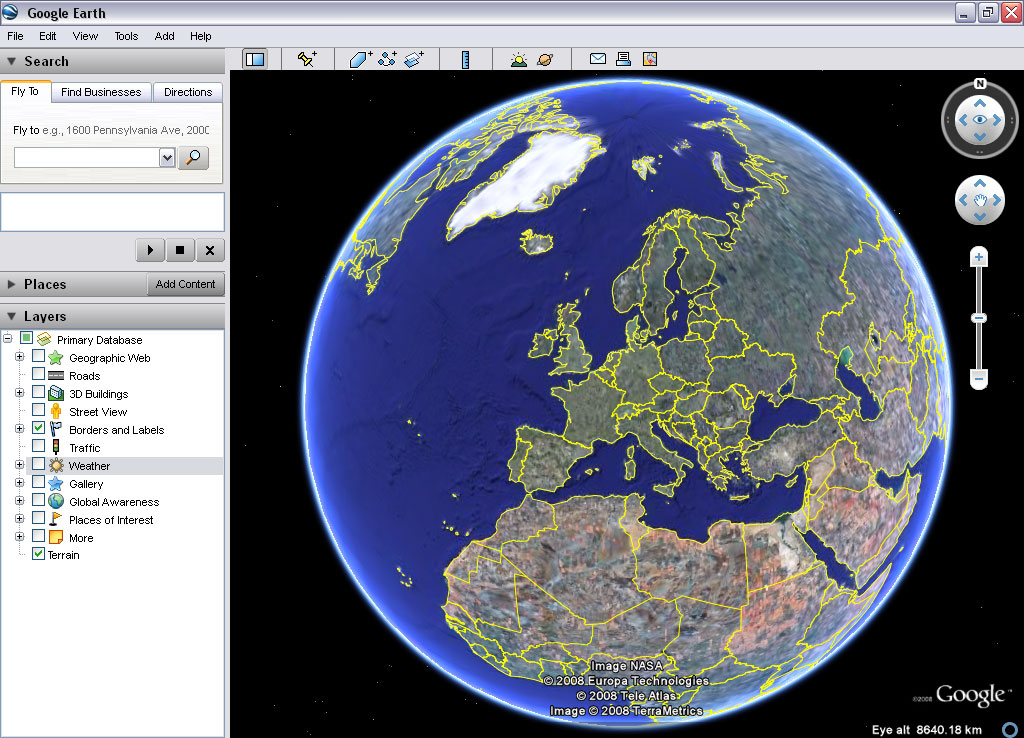1024x738 pixels.
Task: Enable the Street View layer
Action: (x=39, y=409)
